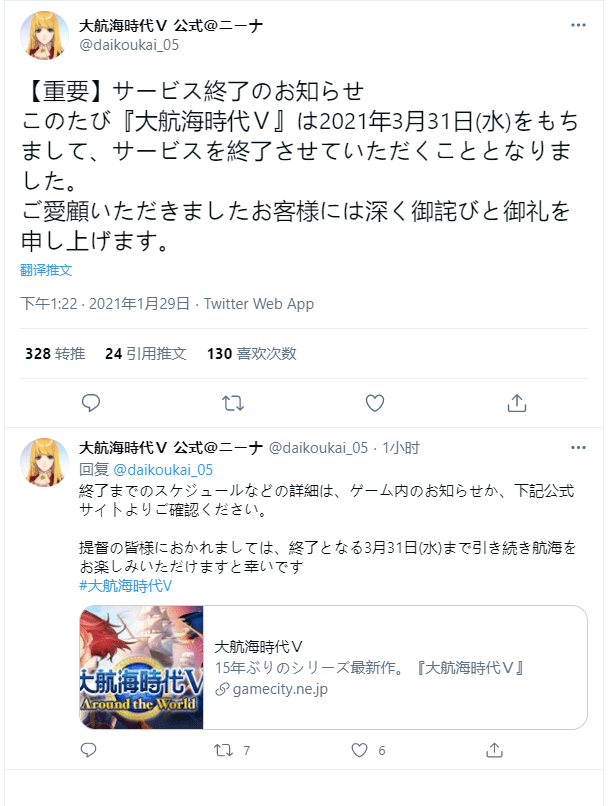
Task: Click the Twitter Web App source link
Action: pyautogui.click(x=259, y=304)
